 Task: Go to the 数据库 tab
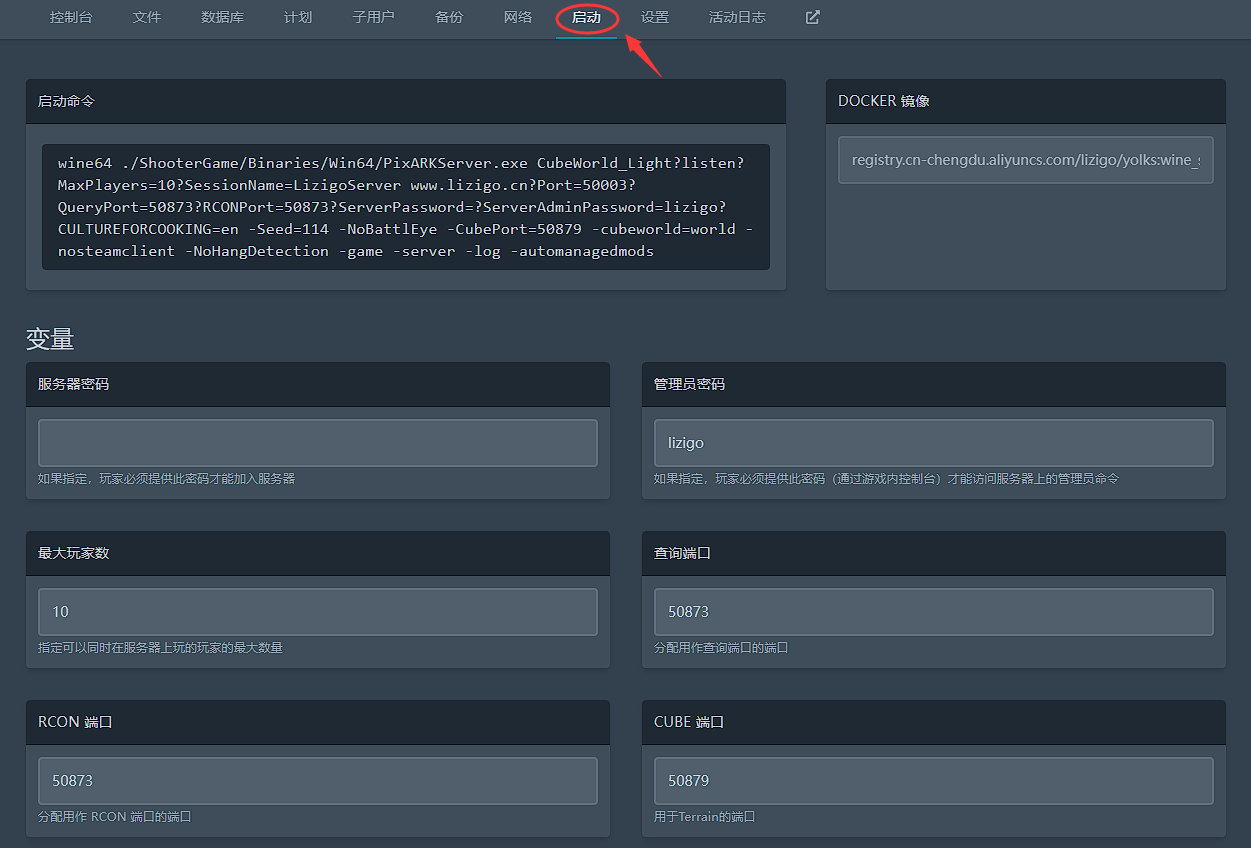click(x=222, y=17)
